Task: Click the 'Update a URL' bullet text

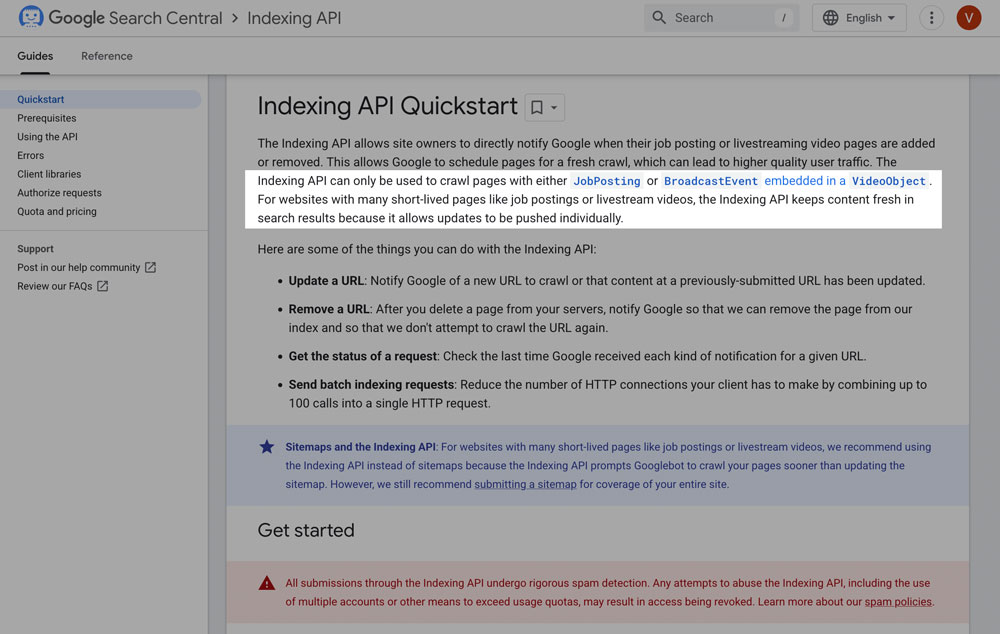Action: coord(326,281)
